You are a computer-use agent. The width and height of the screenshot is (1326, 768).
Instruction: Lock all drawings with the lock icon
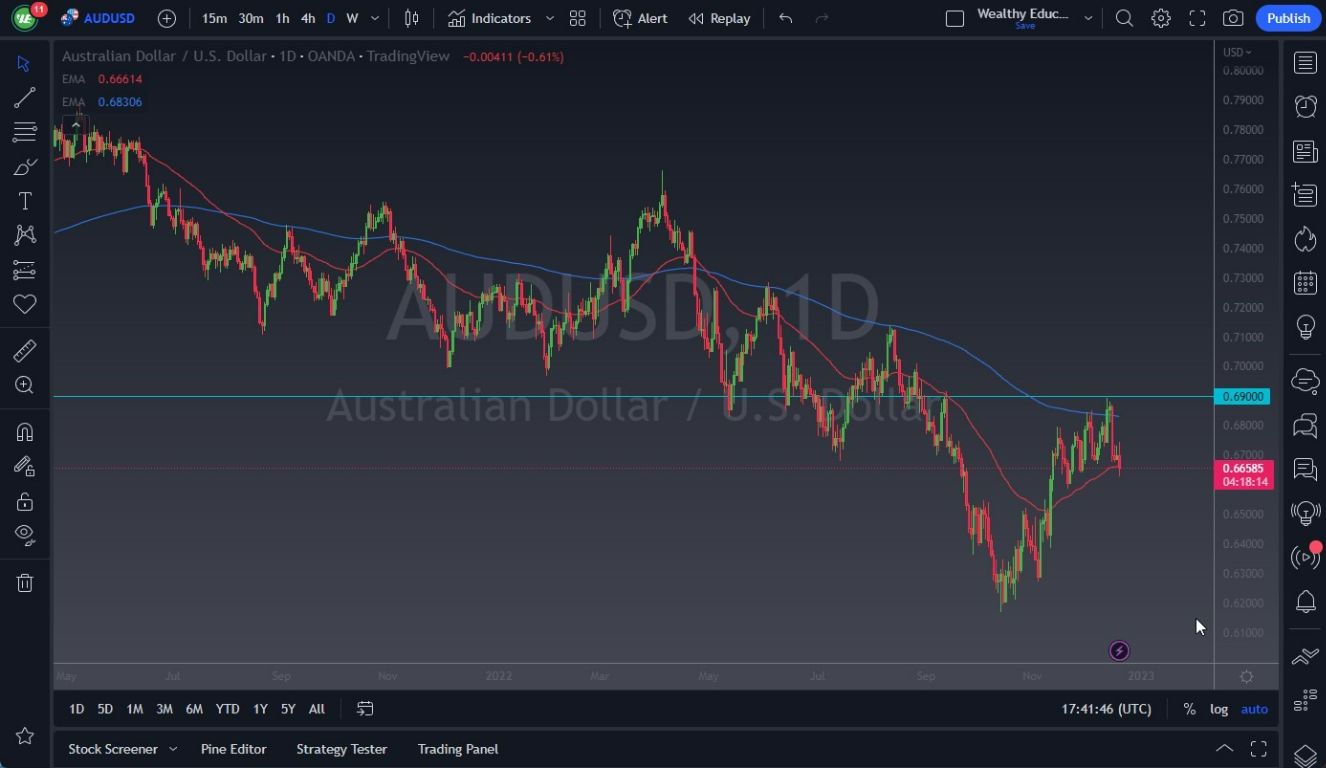click(x=25, y=501)
